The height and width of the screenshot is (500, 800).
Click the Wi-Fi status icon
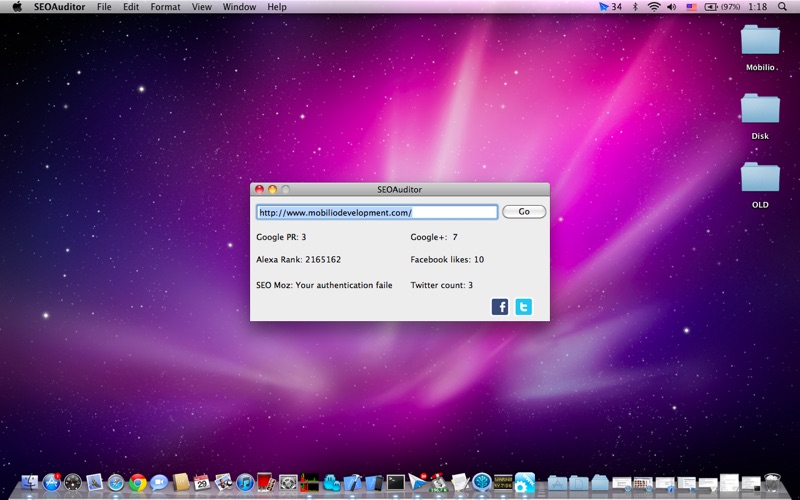654,7
